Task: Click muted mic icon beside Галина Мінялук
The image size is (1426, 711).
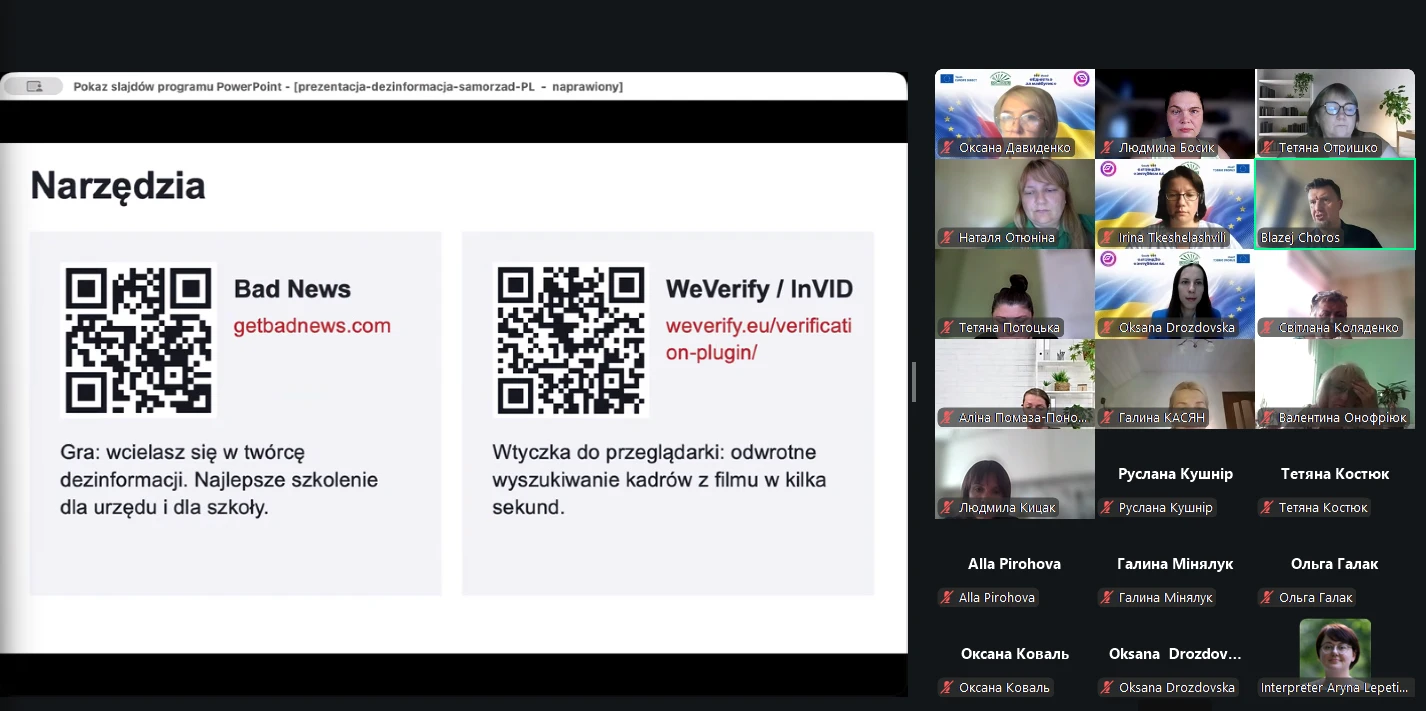Action: (x=1107, y=598)
